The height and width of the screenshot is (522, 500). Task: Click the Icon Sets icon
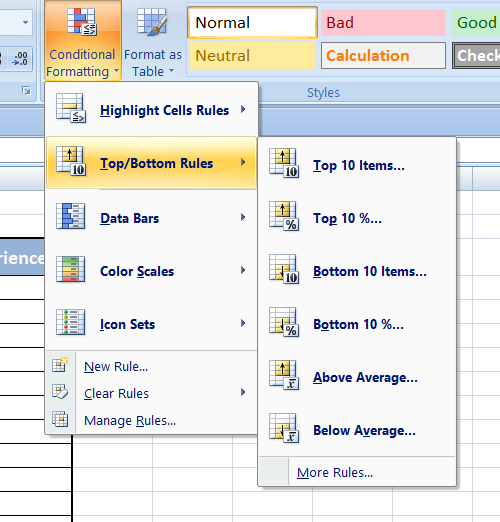click(71, 322)
